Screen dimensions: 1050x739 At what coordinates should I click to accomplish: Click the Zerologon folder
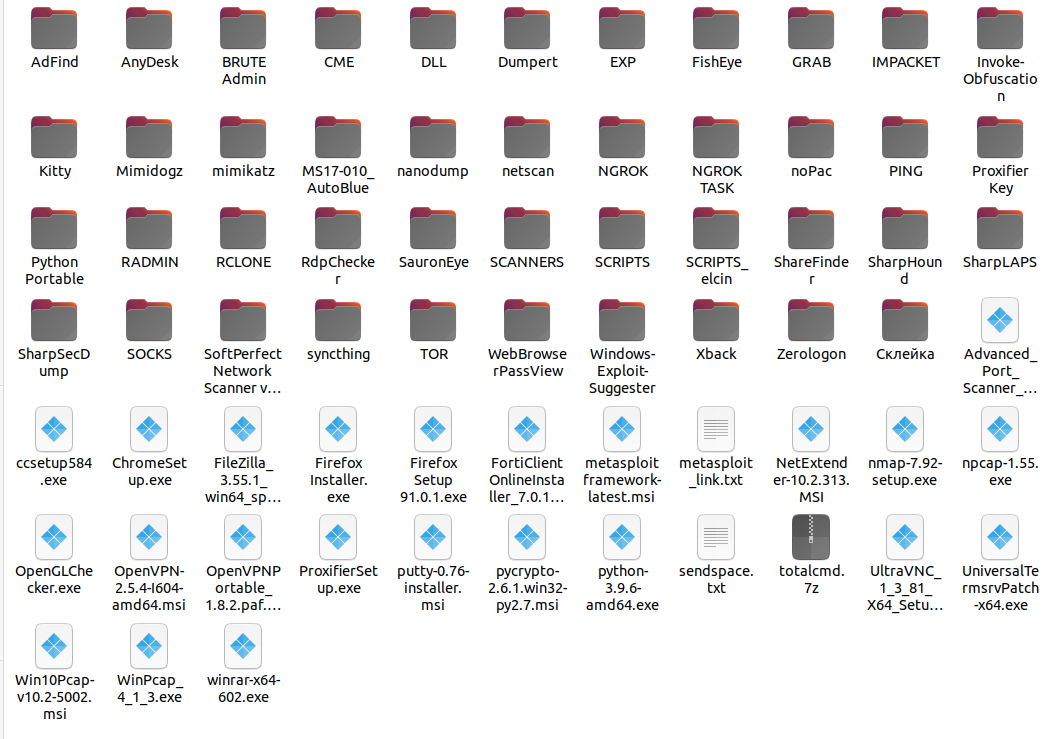click(811, 321)
